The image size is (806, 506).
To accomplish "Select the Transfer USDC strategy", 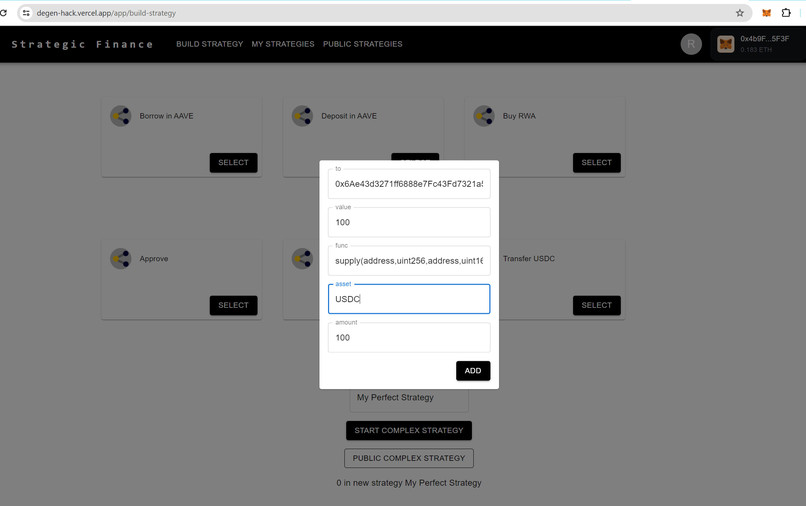I will pos(597,305).
